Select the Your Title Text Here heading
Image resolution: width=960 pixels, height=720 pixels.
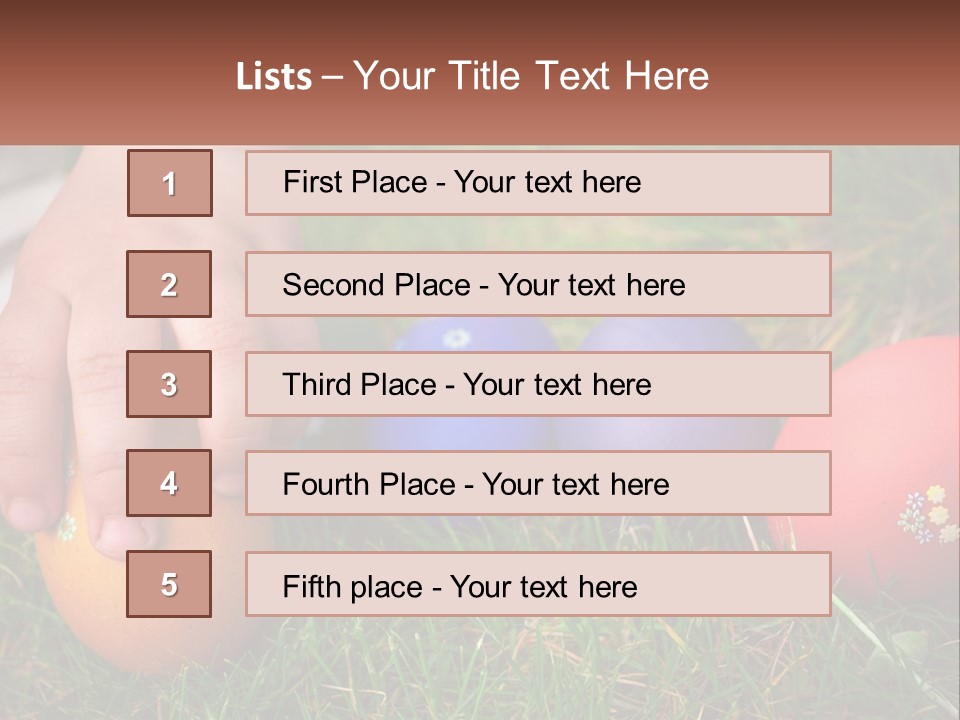[x=531, y=76]
